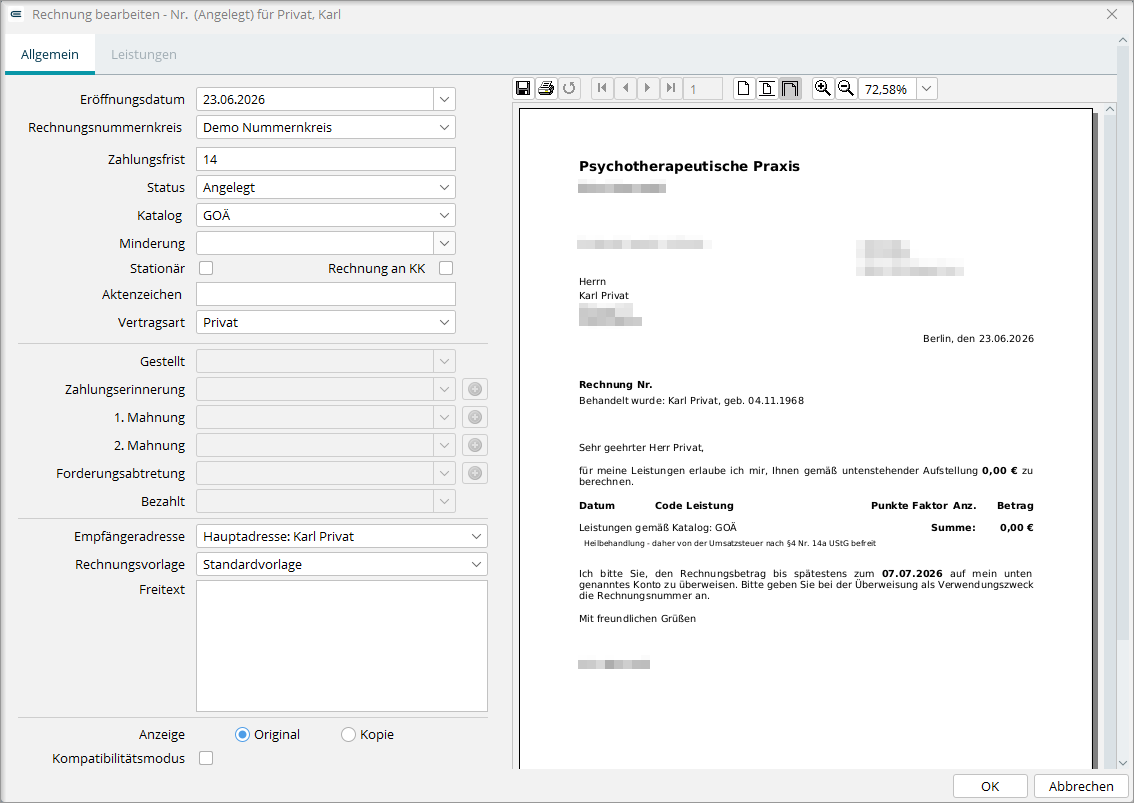Open the Eröffnungsdatum date picker

point(444,99)
